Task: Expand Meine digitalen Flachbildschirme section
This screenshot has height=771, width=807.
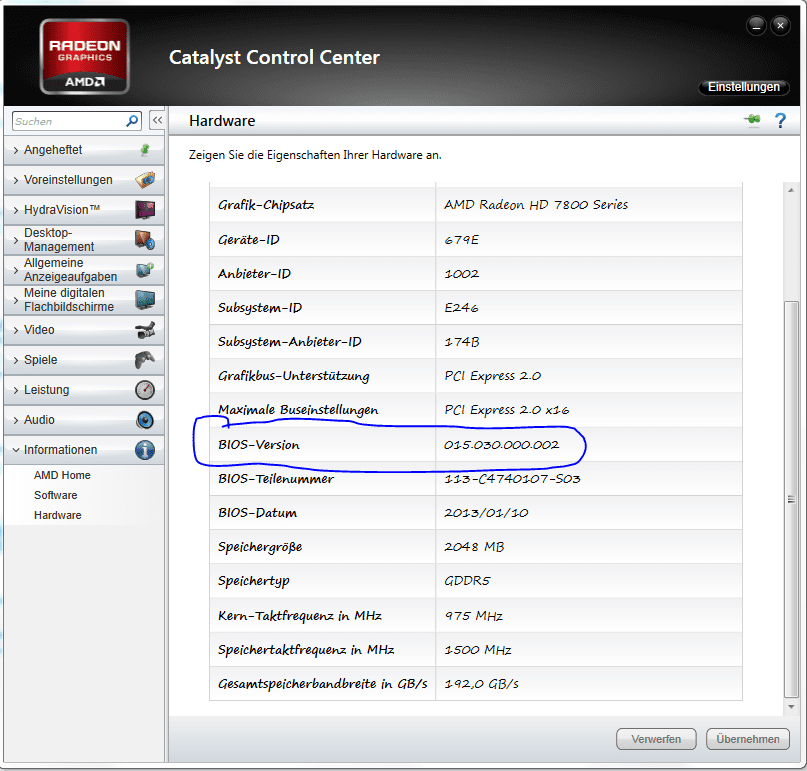Action: 83,300
